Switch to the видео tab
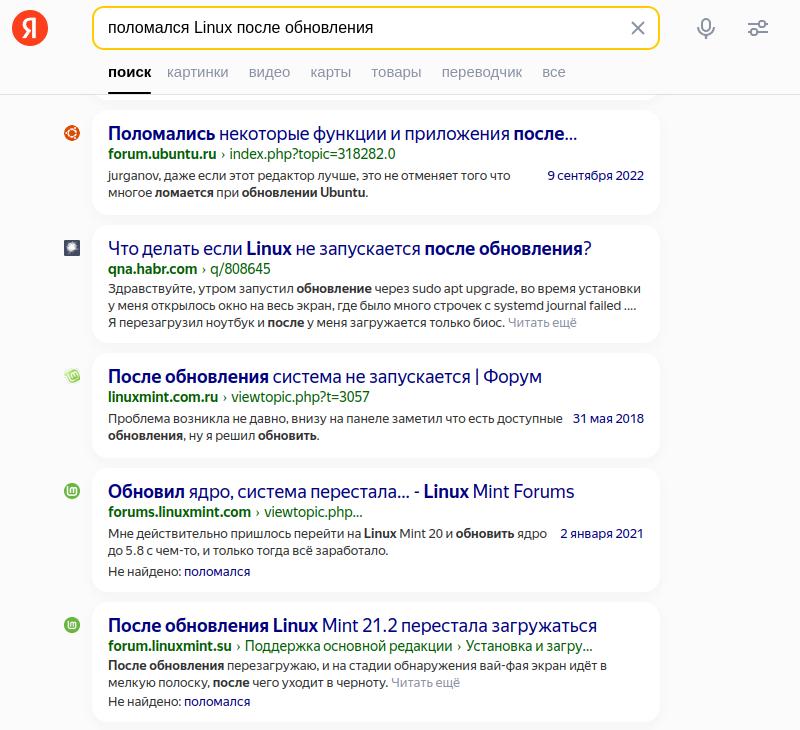This screenshot has height=730, width=800. tap(269, 72)
